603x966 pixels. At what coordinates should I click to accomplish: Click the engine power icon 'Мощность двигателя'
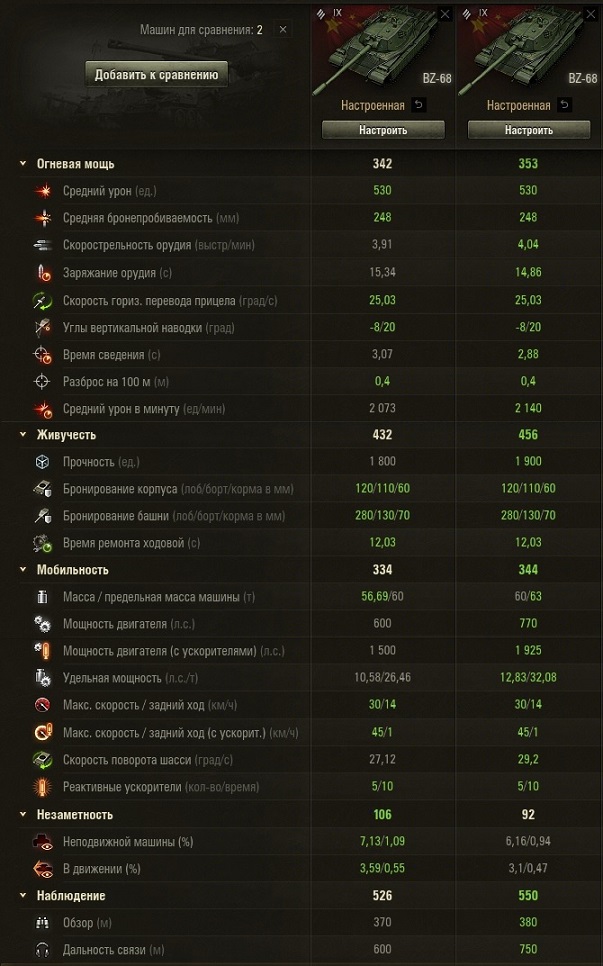coord(43,624)
